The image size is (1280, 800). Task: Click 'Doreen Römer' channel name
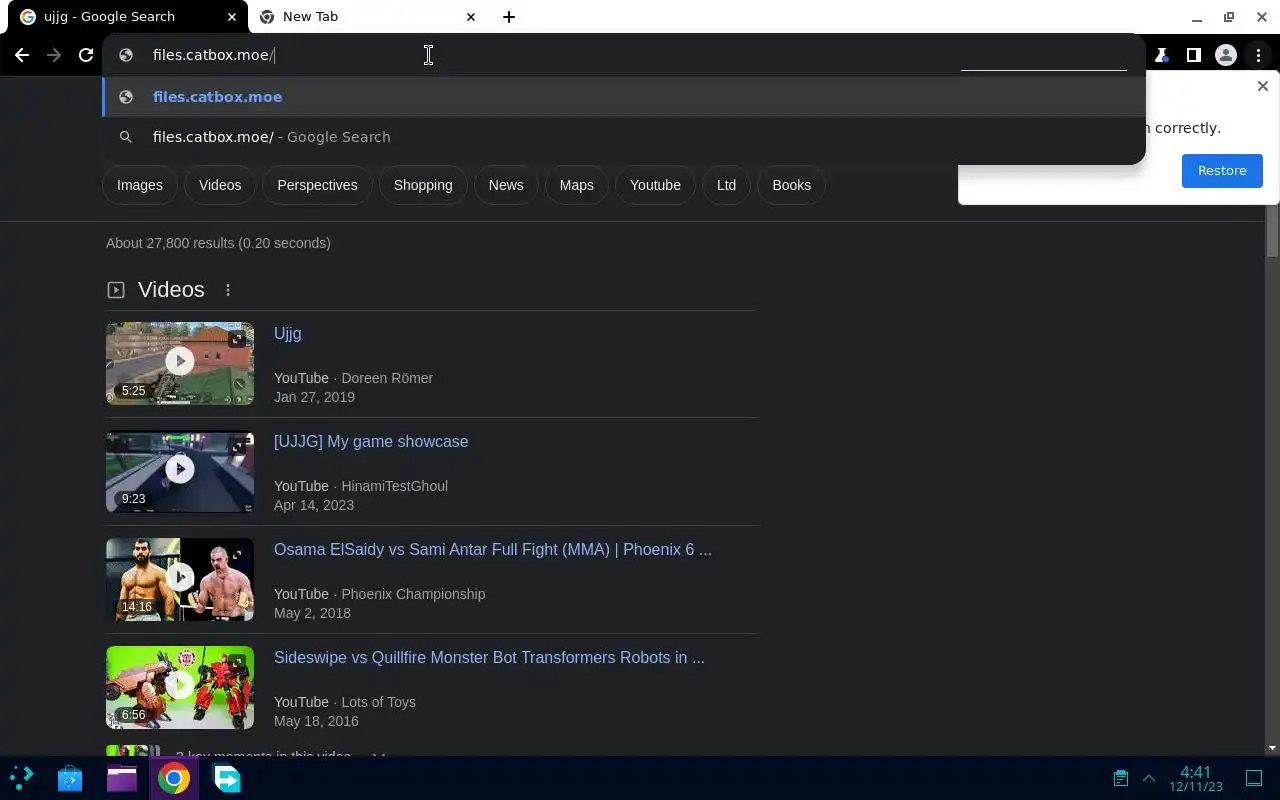(387, 378)
